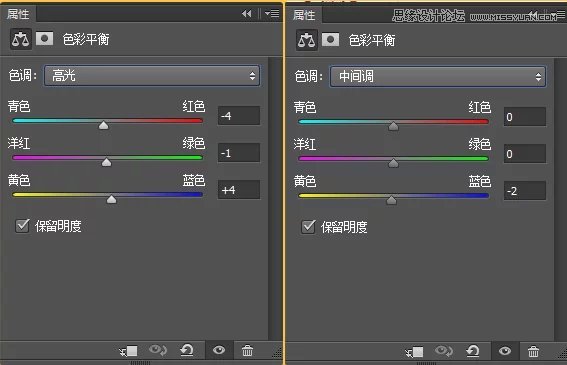Viewport: 567px width, 365px height.
Task: Click the 青色 label in left panel
Action: point(19,106)
